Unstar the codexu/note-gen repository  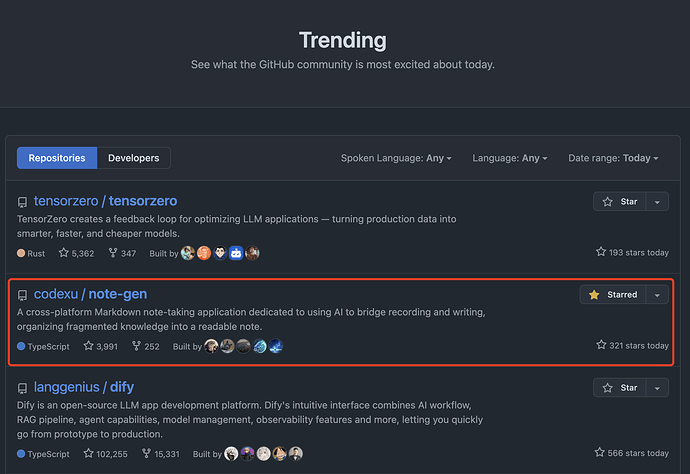pyautogui.click(x=613, y=294)
